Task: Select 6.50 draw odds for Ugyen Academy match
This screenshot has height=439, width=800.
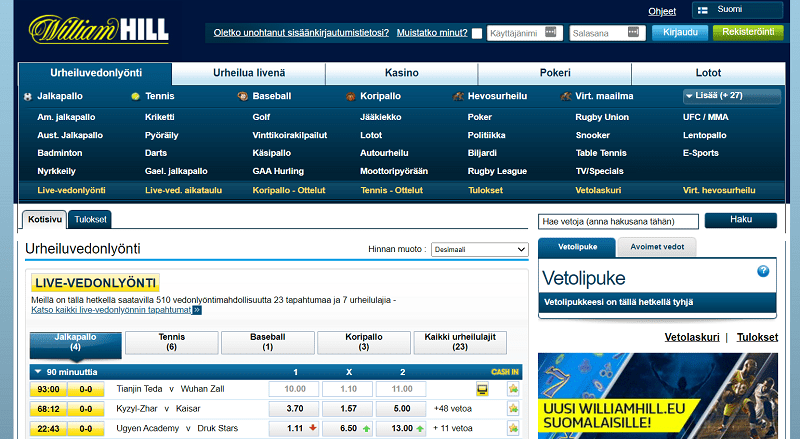Action: click(x=348, y=429)
